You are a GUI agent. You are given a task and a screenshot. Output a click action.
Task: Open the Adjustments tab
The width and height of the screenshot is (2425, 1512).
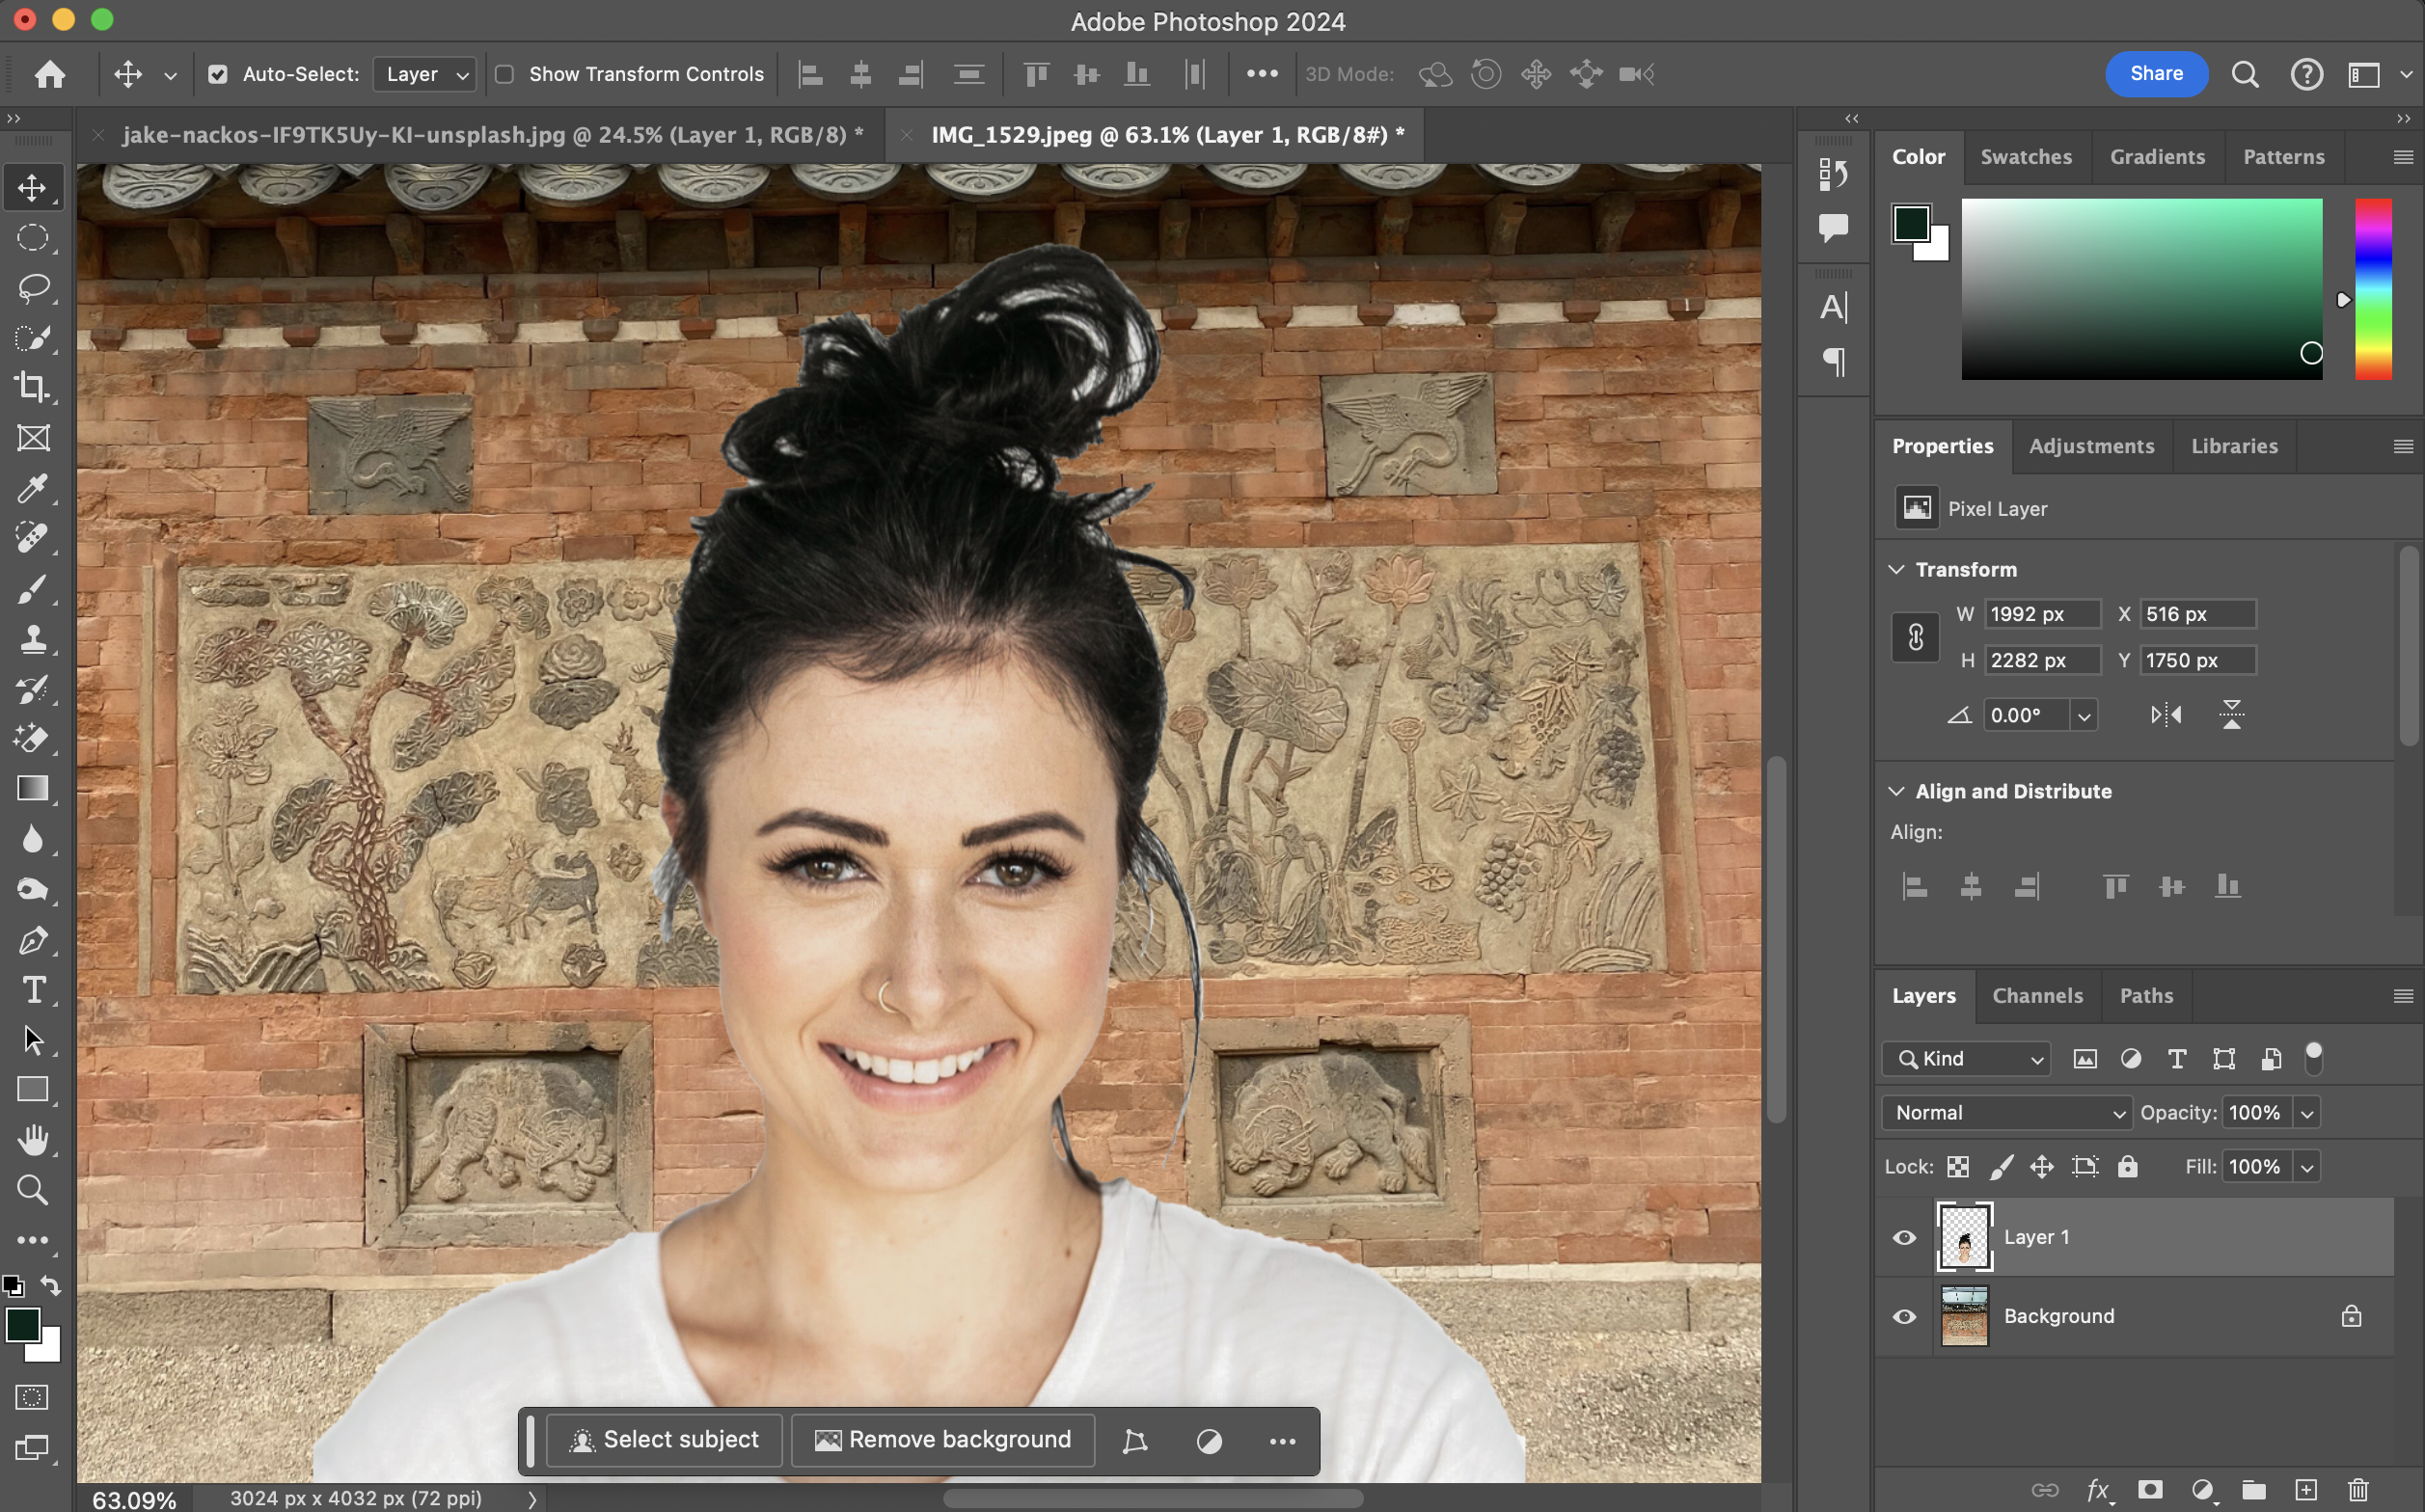2091,446
